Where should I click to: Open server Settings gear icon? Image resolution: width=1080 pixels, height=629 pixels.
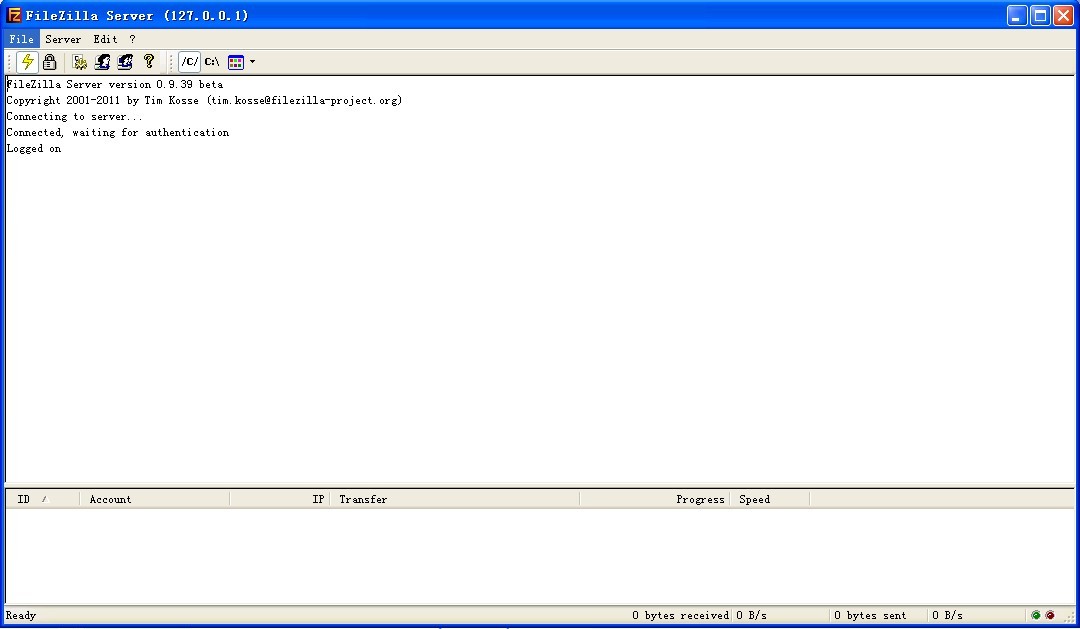(80, 62)
